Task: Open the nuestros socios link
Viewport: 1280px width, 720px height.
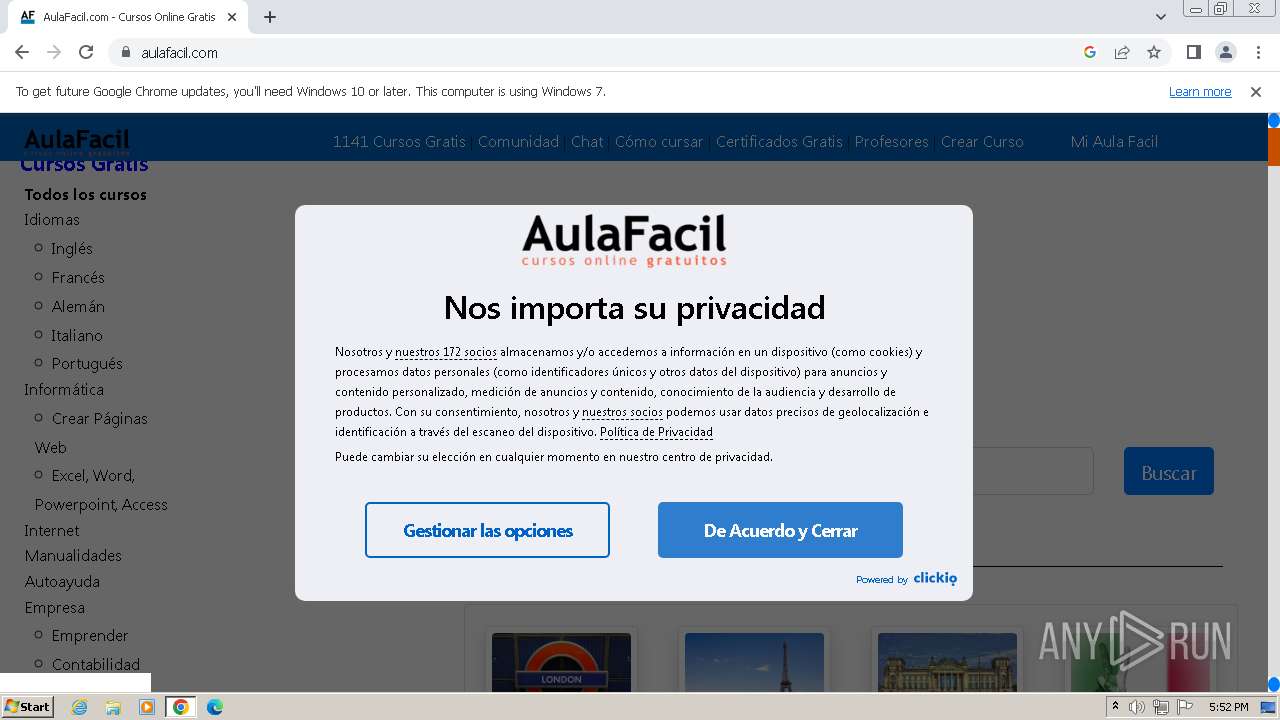Action: click(622, 412)
